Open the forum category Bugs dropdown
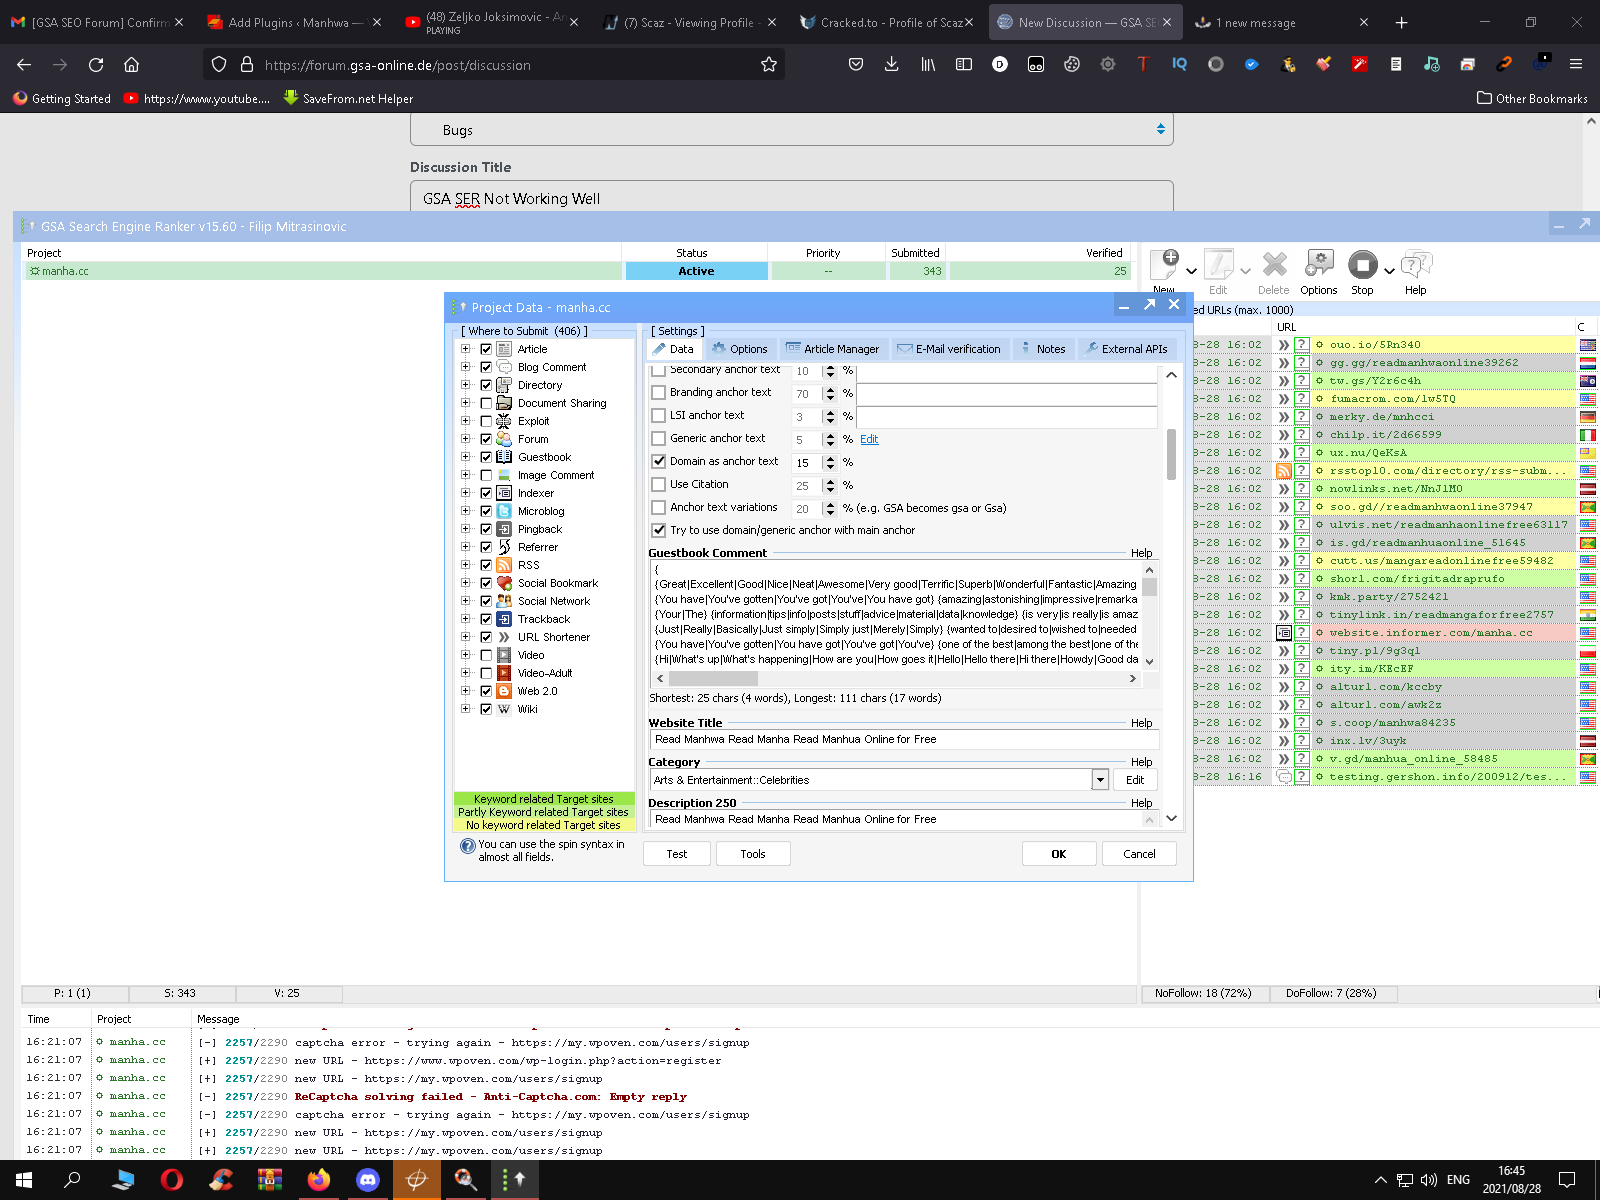 [x=791, y=130]
